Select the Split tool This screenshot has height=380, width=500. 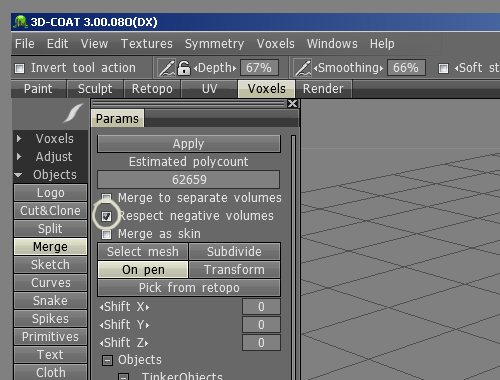tap(50, 229)
